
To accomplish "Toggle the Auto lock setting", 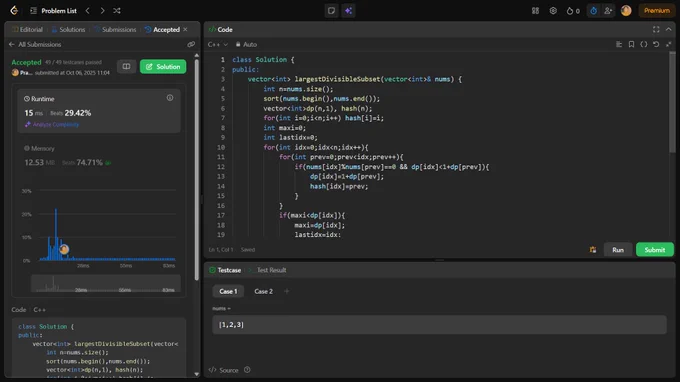I will [x=246, y=44].
